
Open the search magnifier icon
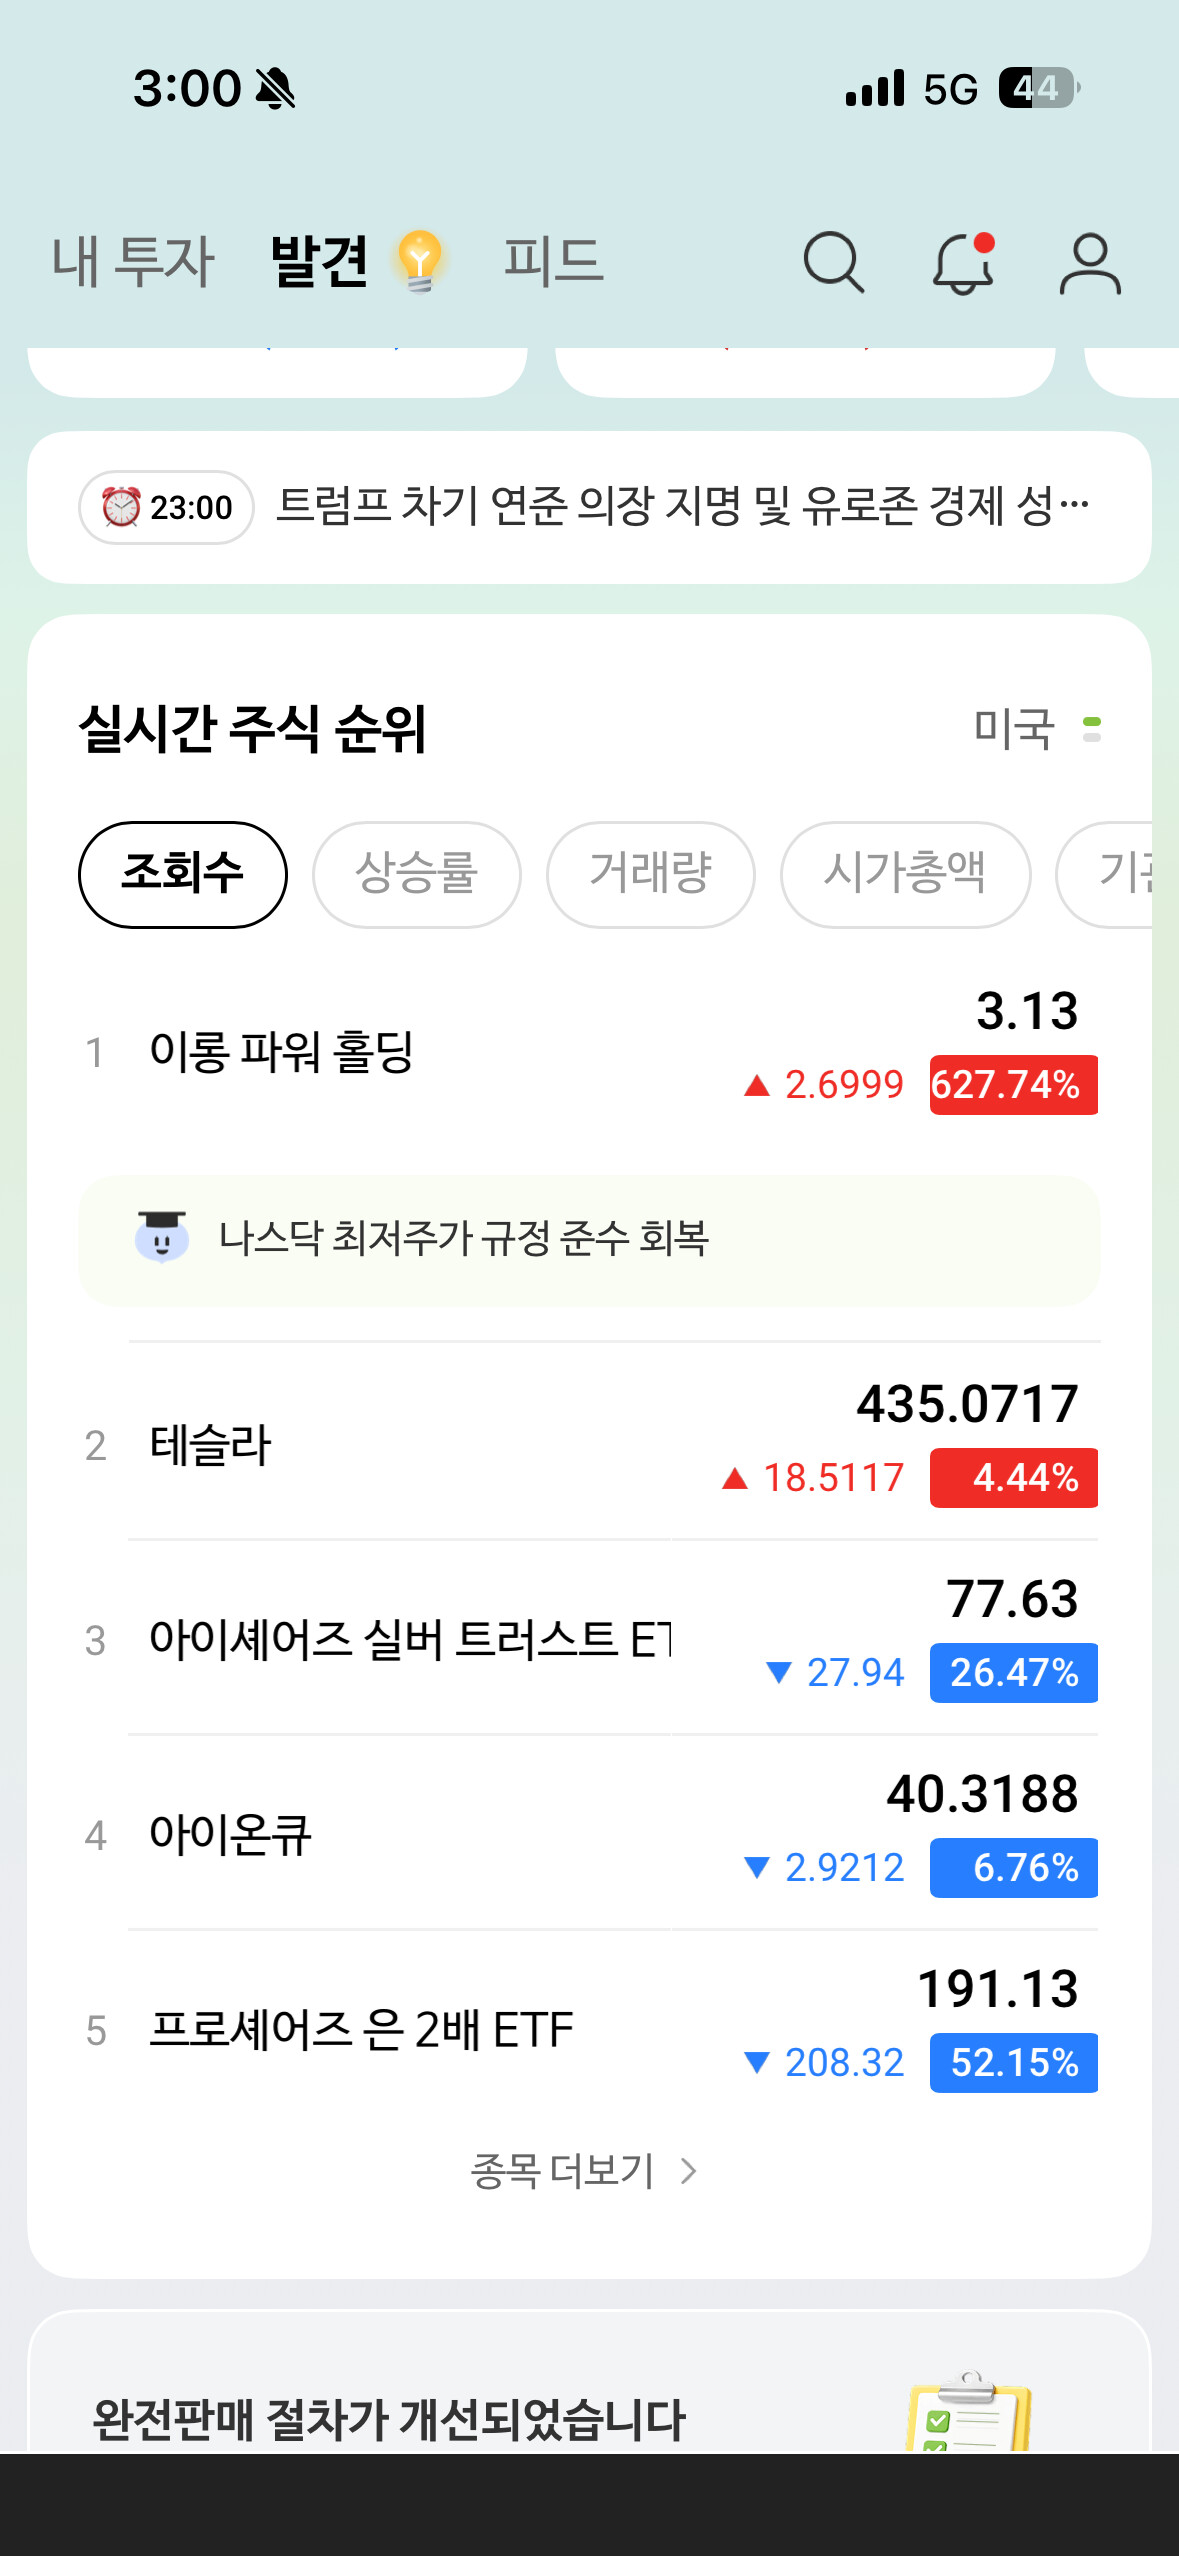click(833, 263)
